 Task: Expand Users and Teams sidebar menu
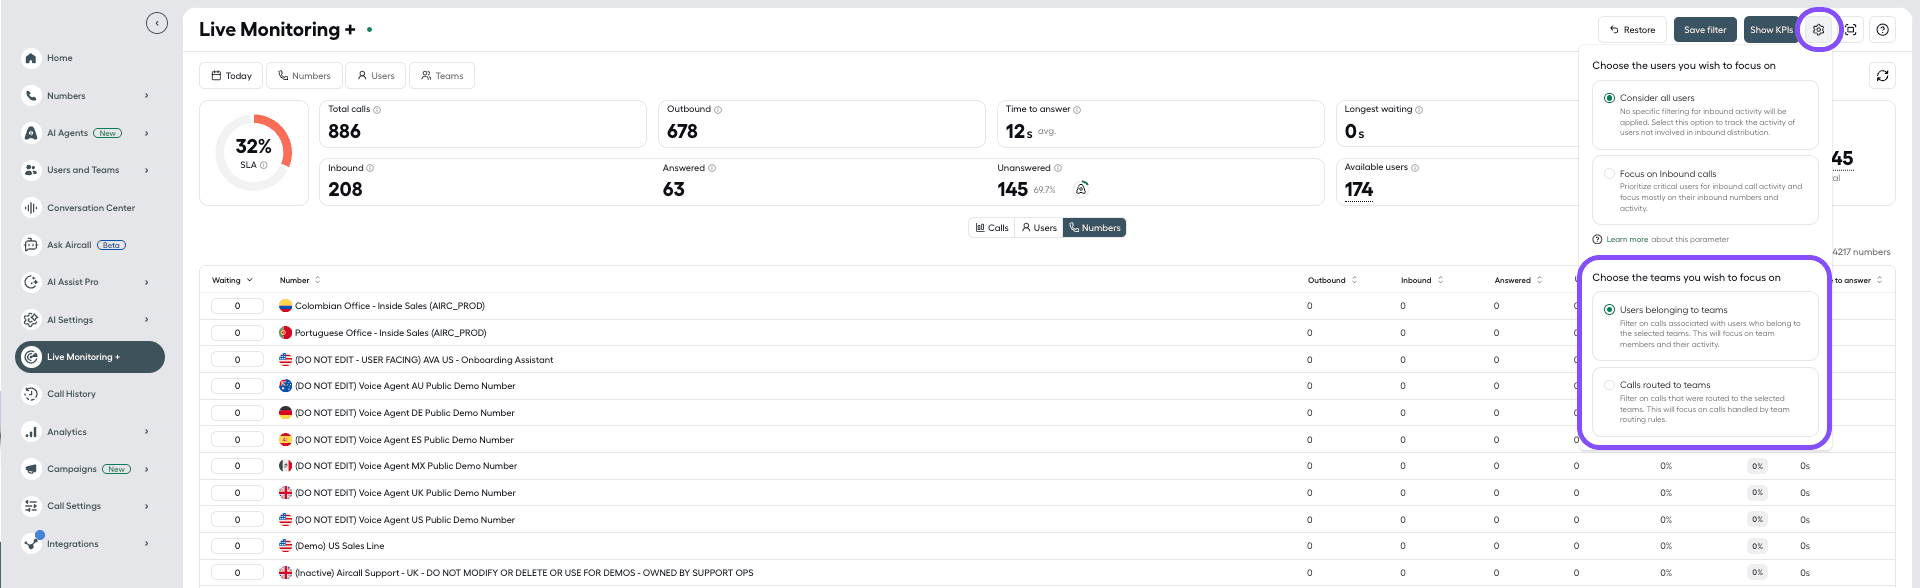(147, 170)
